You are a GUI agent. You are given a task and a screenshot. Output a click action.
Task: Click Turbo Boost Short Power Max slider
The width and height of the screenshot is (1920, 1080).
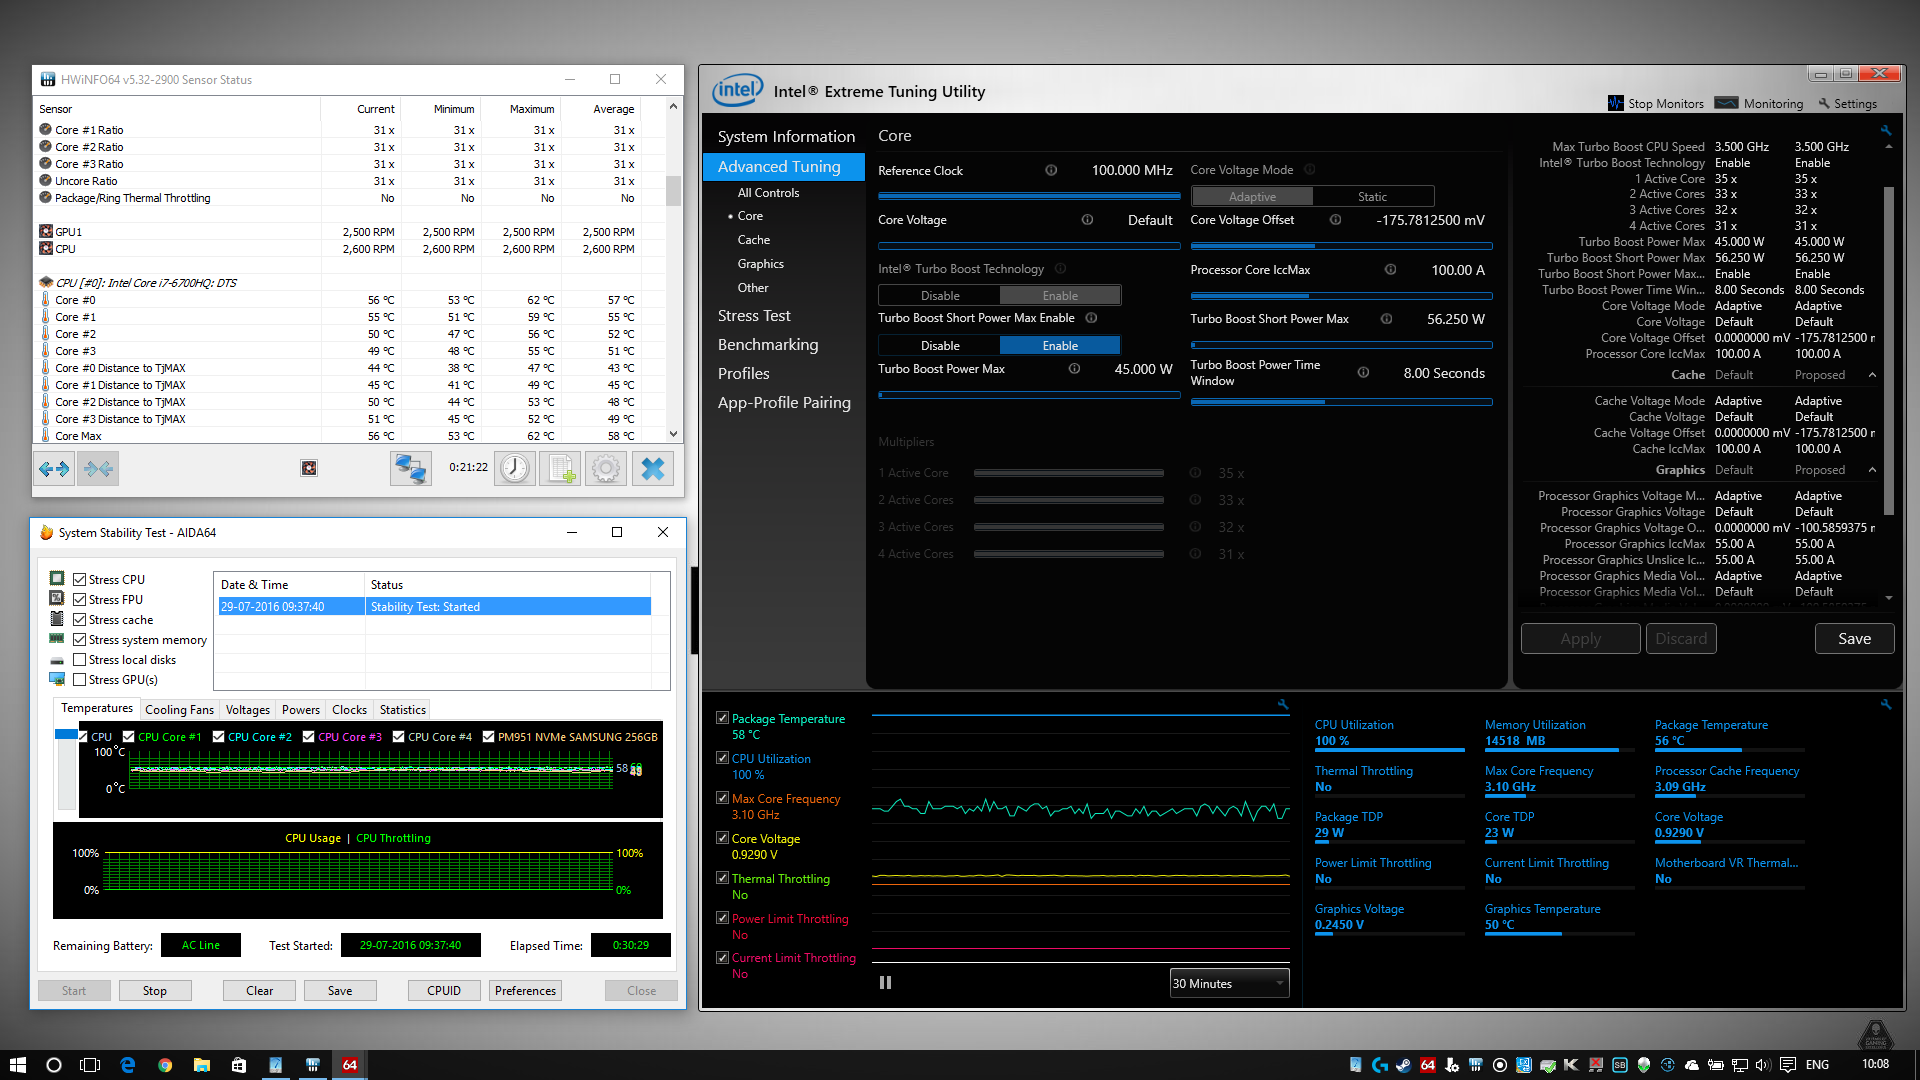1341,345
